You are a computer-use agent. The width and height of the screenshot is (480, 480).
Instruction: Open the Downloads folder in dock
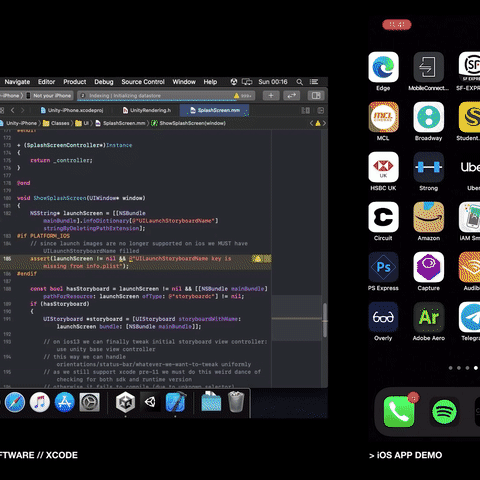211,402
